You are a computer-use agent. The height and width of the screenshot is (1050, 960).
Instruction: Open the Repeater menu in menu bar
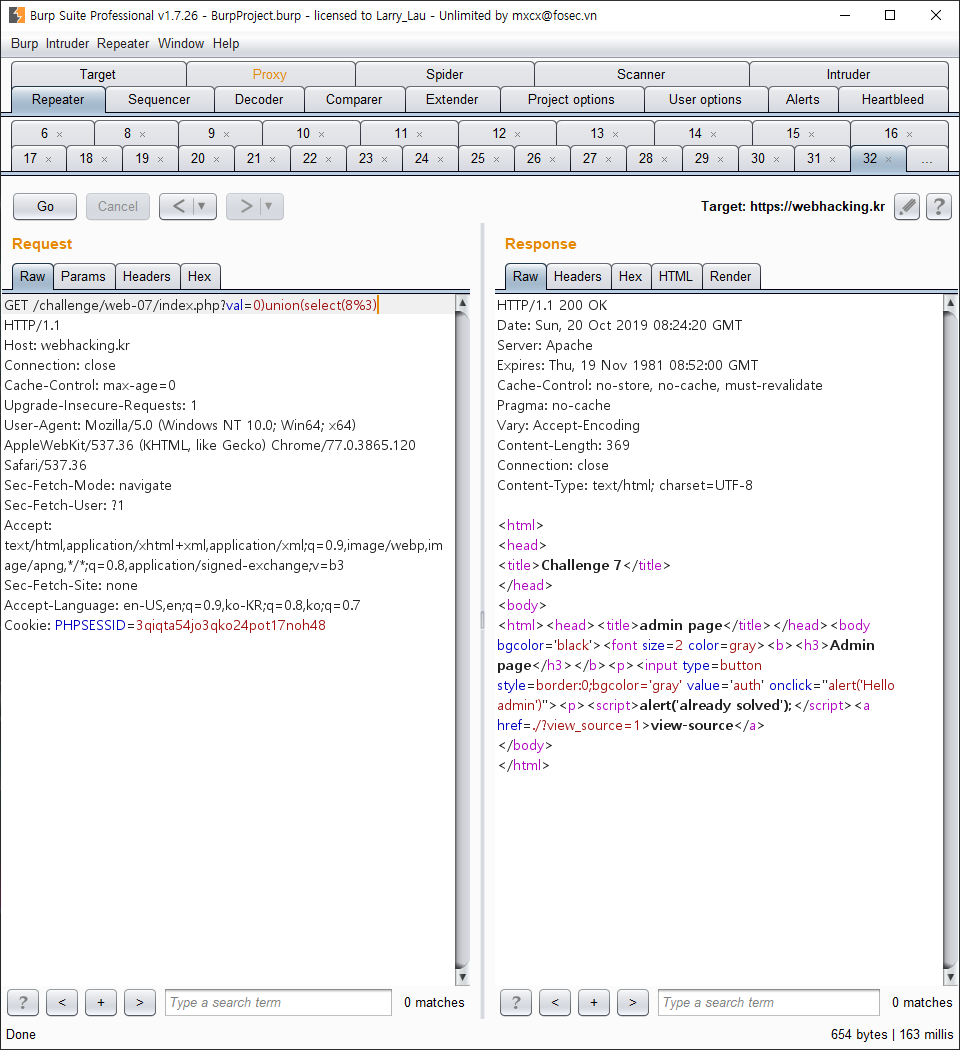tap(123, 44)
